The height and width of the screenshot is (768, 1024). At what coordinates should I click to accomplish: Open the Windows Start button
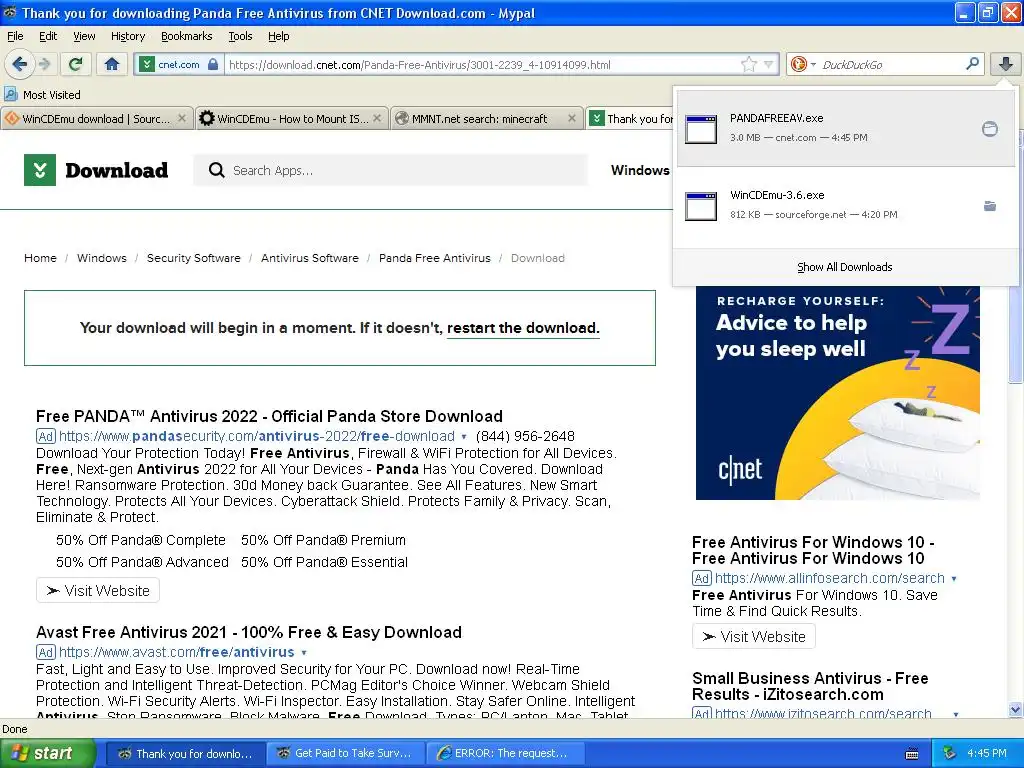pyautogui.click(x=47, y=754)
